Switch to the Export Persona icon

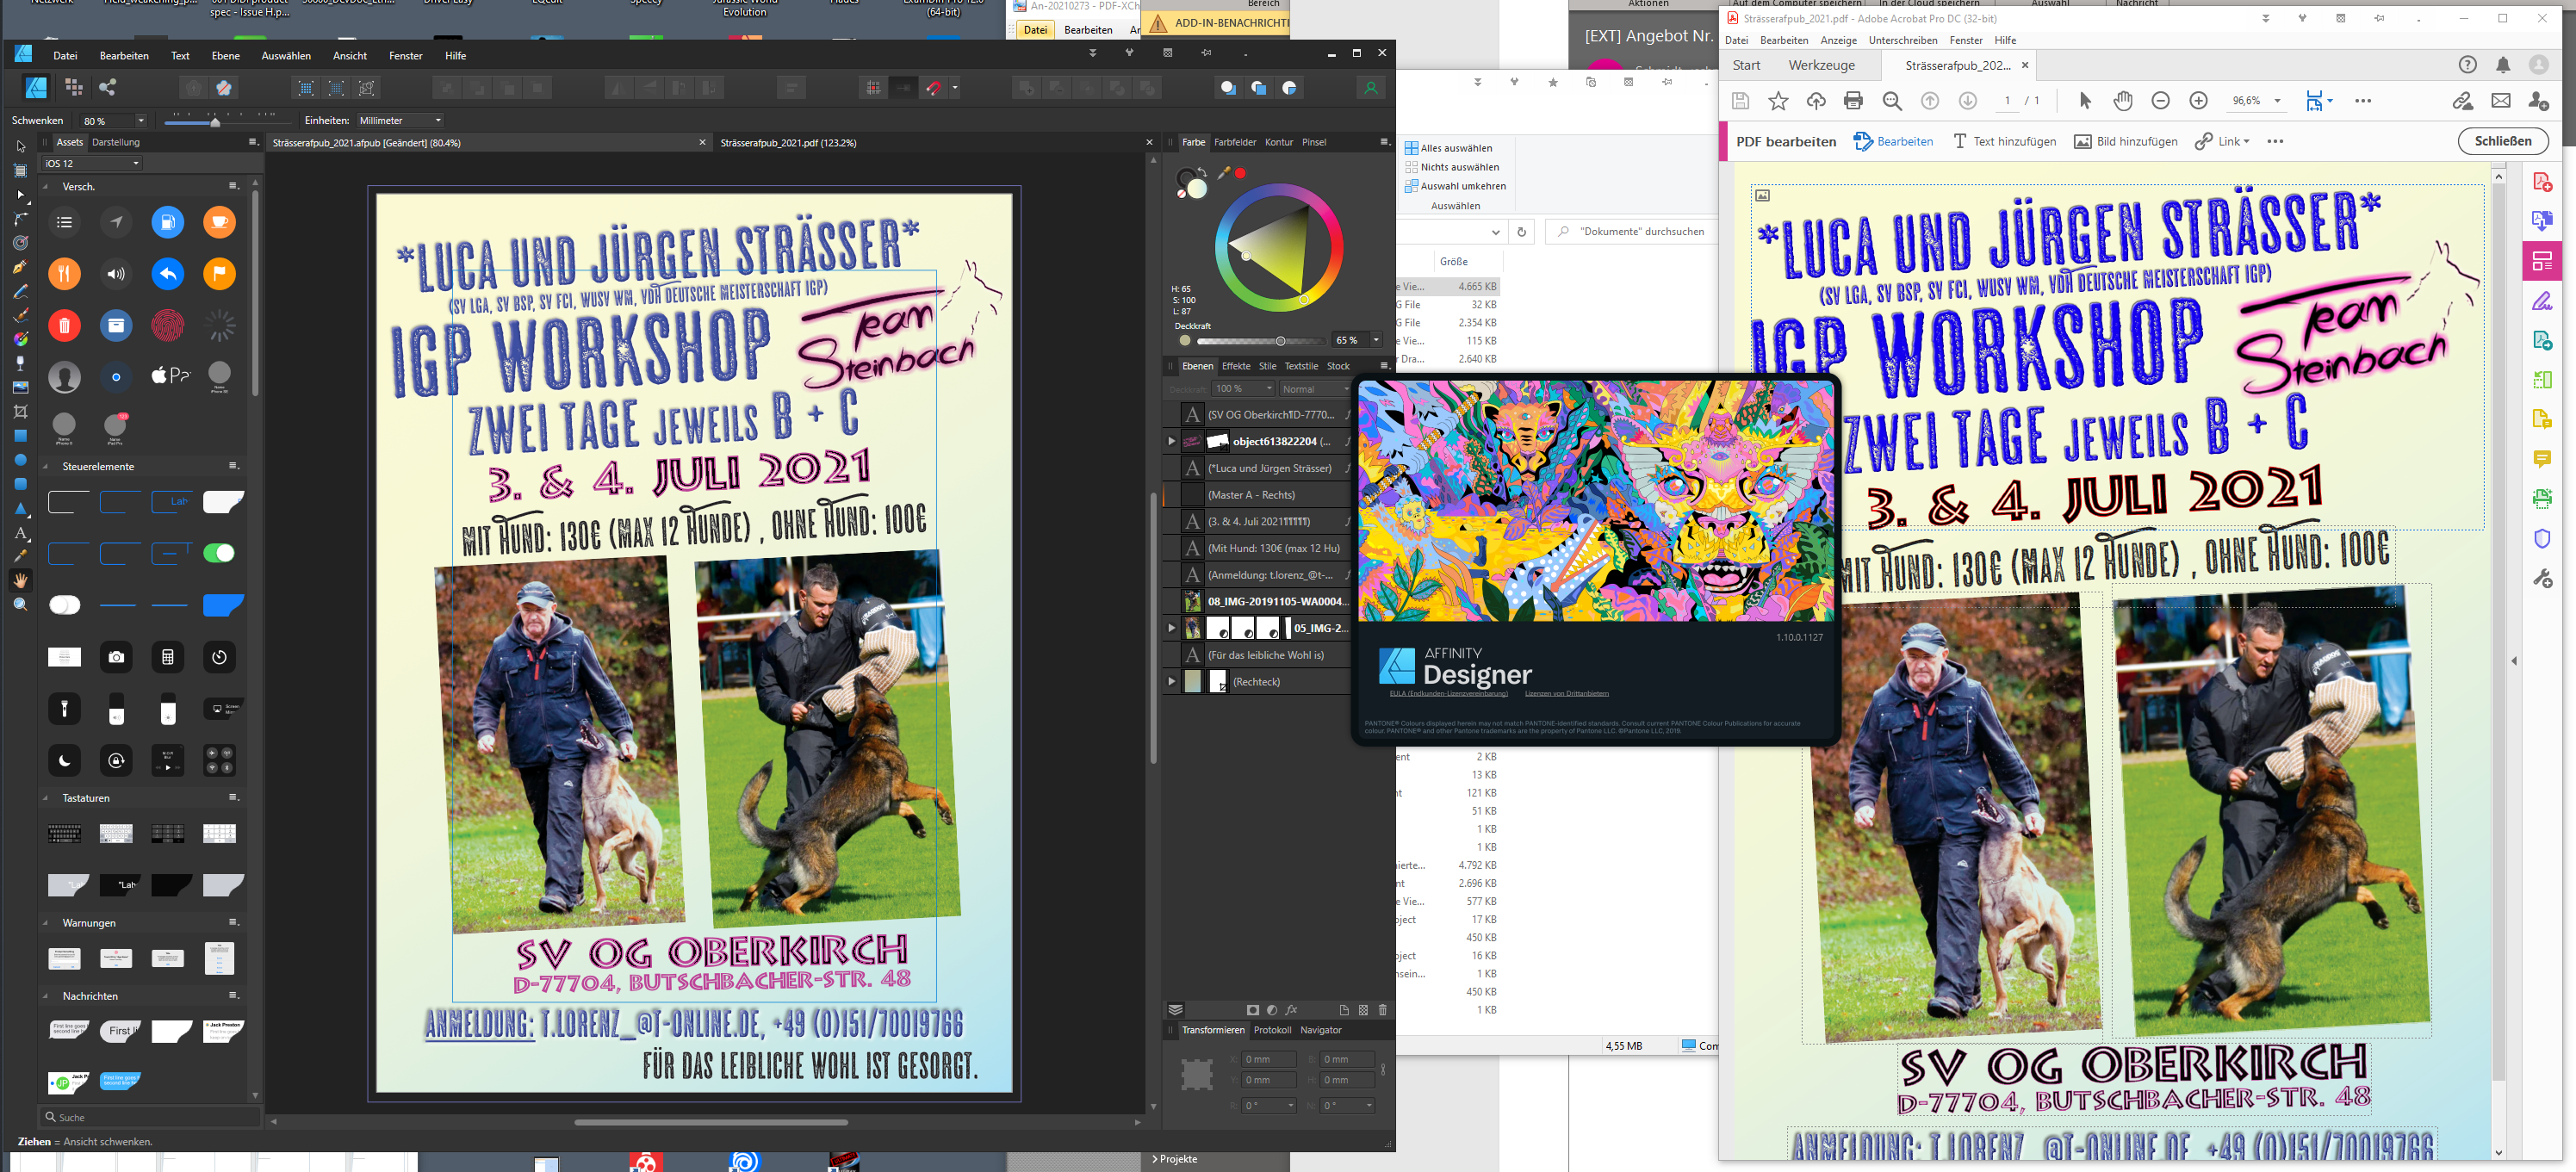point(108,88)
